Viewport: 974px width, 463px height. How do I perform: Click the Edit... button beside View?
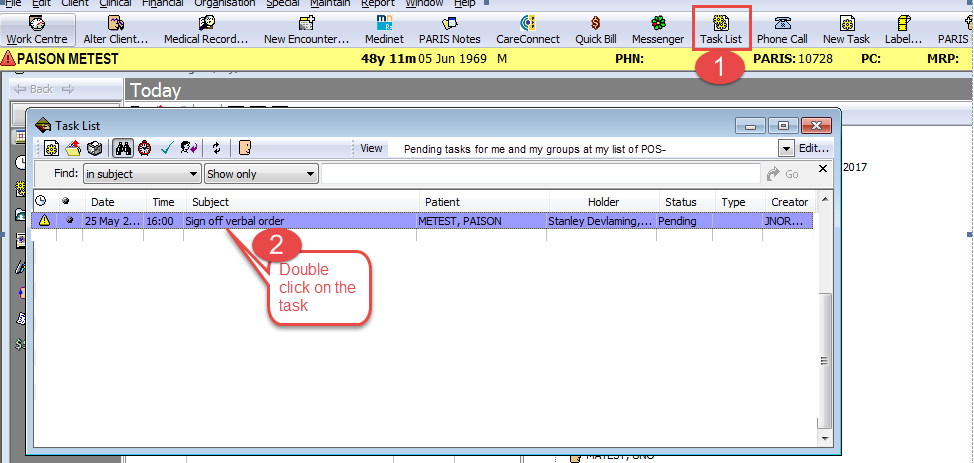[x=813, y=149]
